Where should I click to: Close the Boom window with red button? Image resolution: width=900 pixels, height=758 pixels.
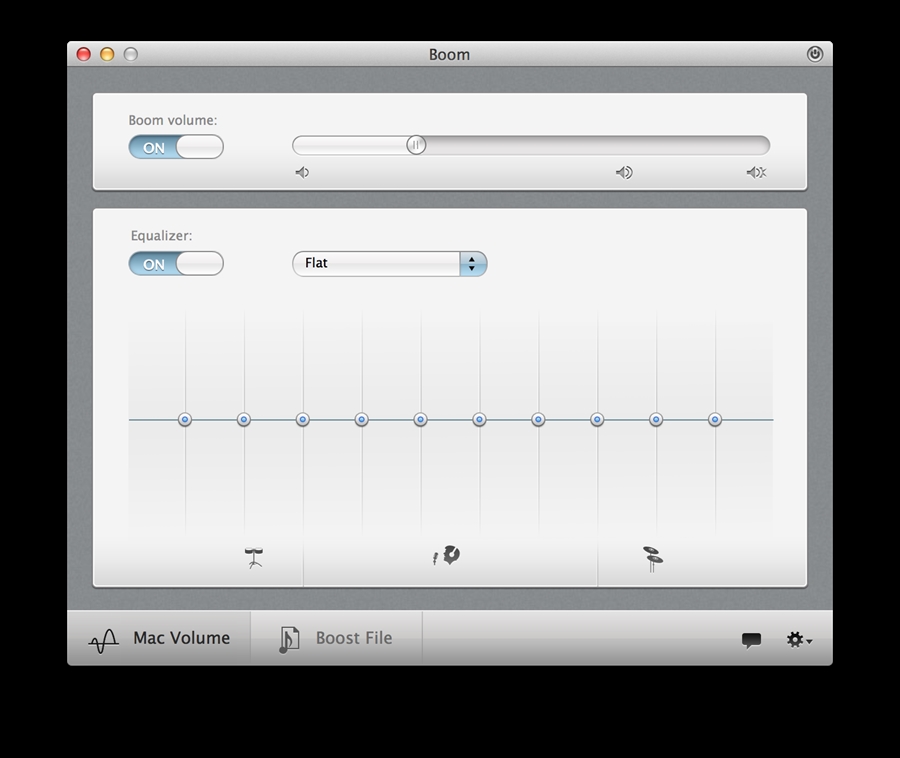[84, 54]
